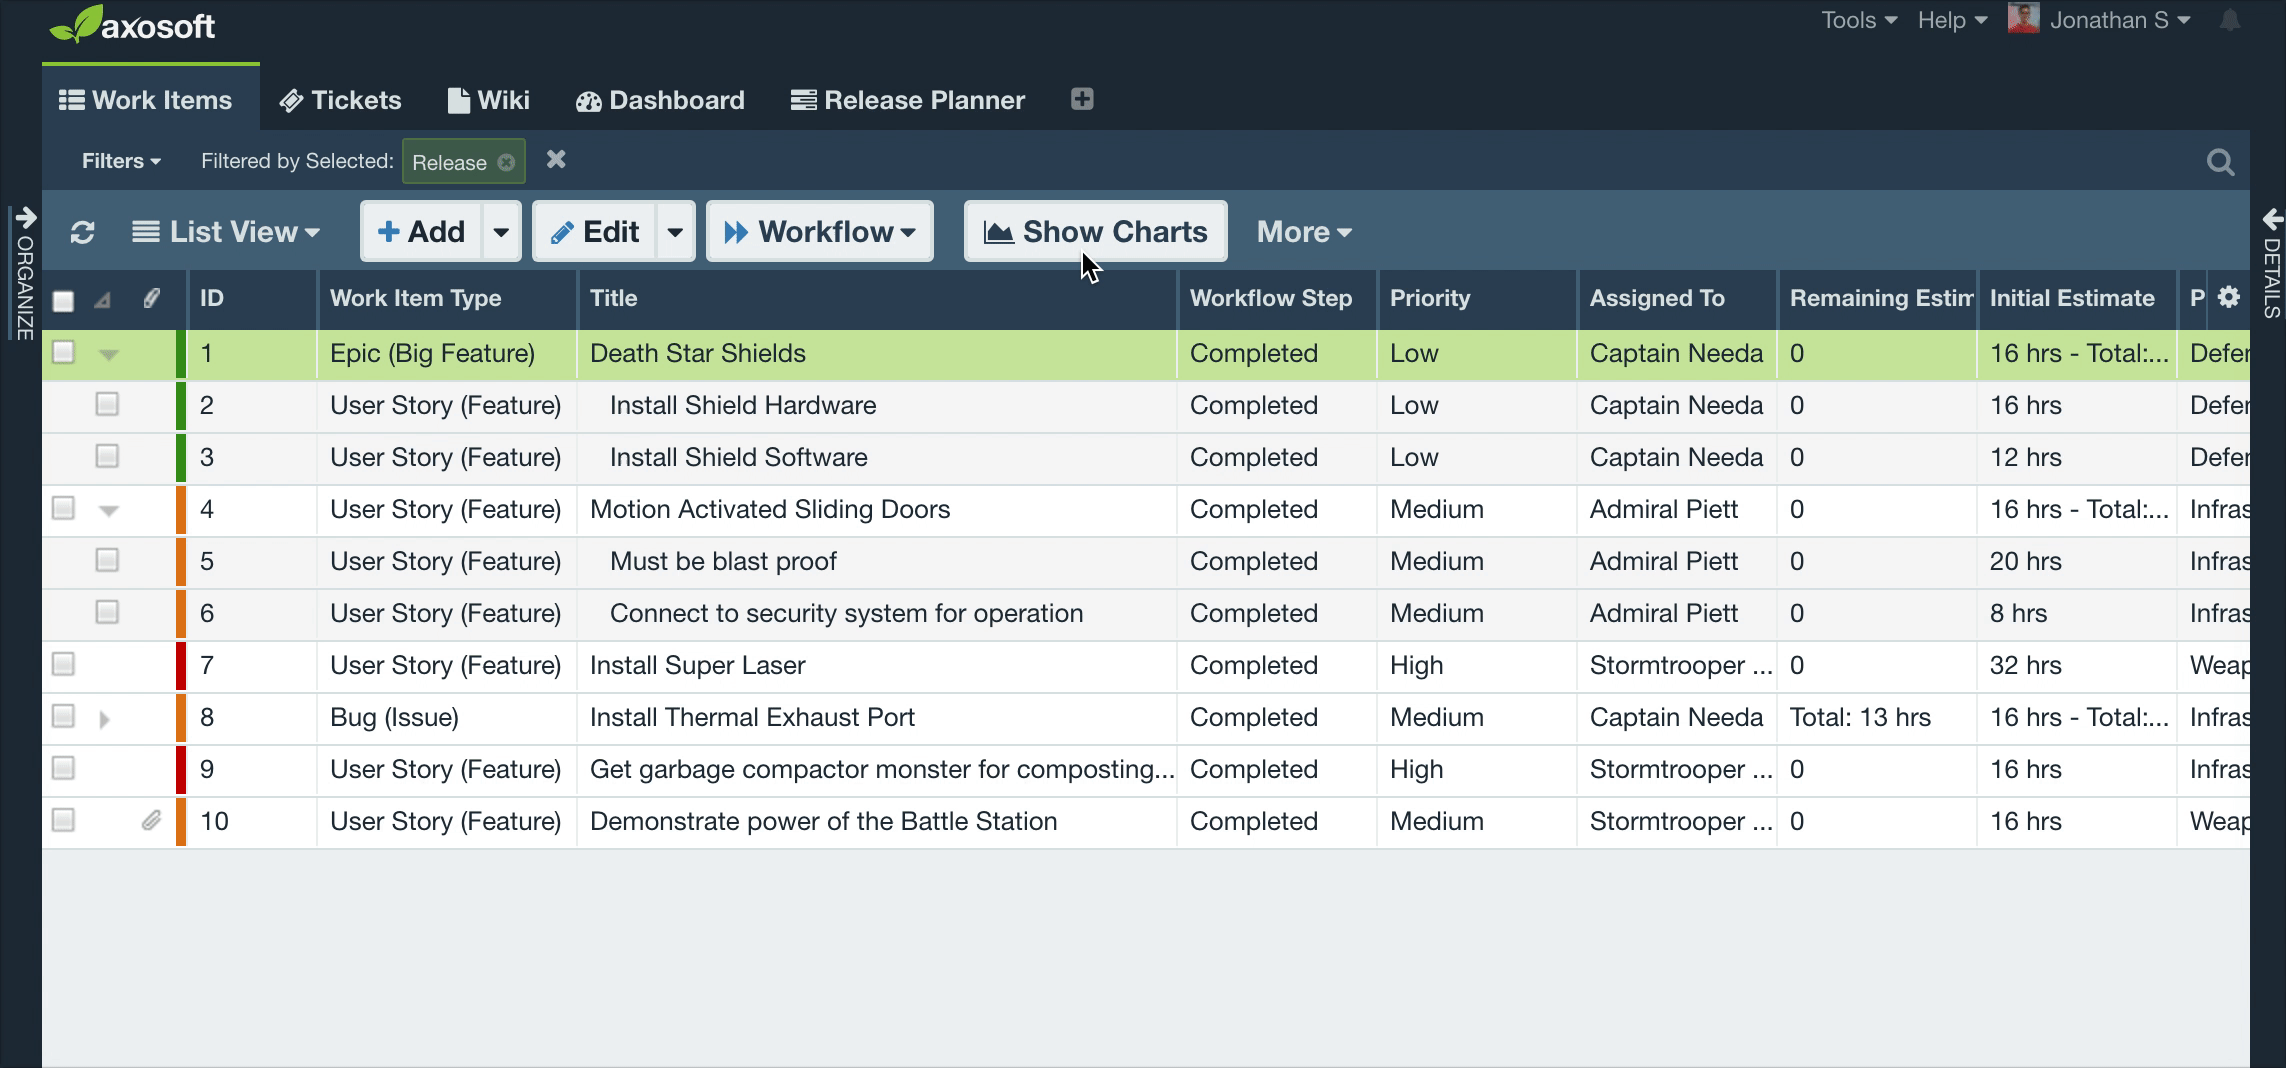The image size is (2286, 1068).
Task: Remove the Release filter chip
Action: (x=506, y=162)
